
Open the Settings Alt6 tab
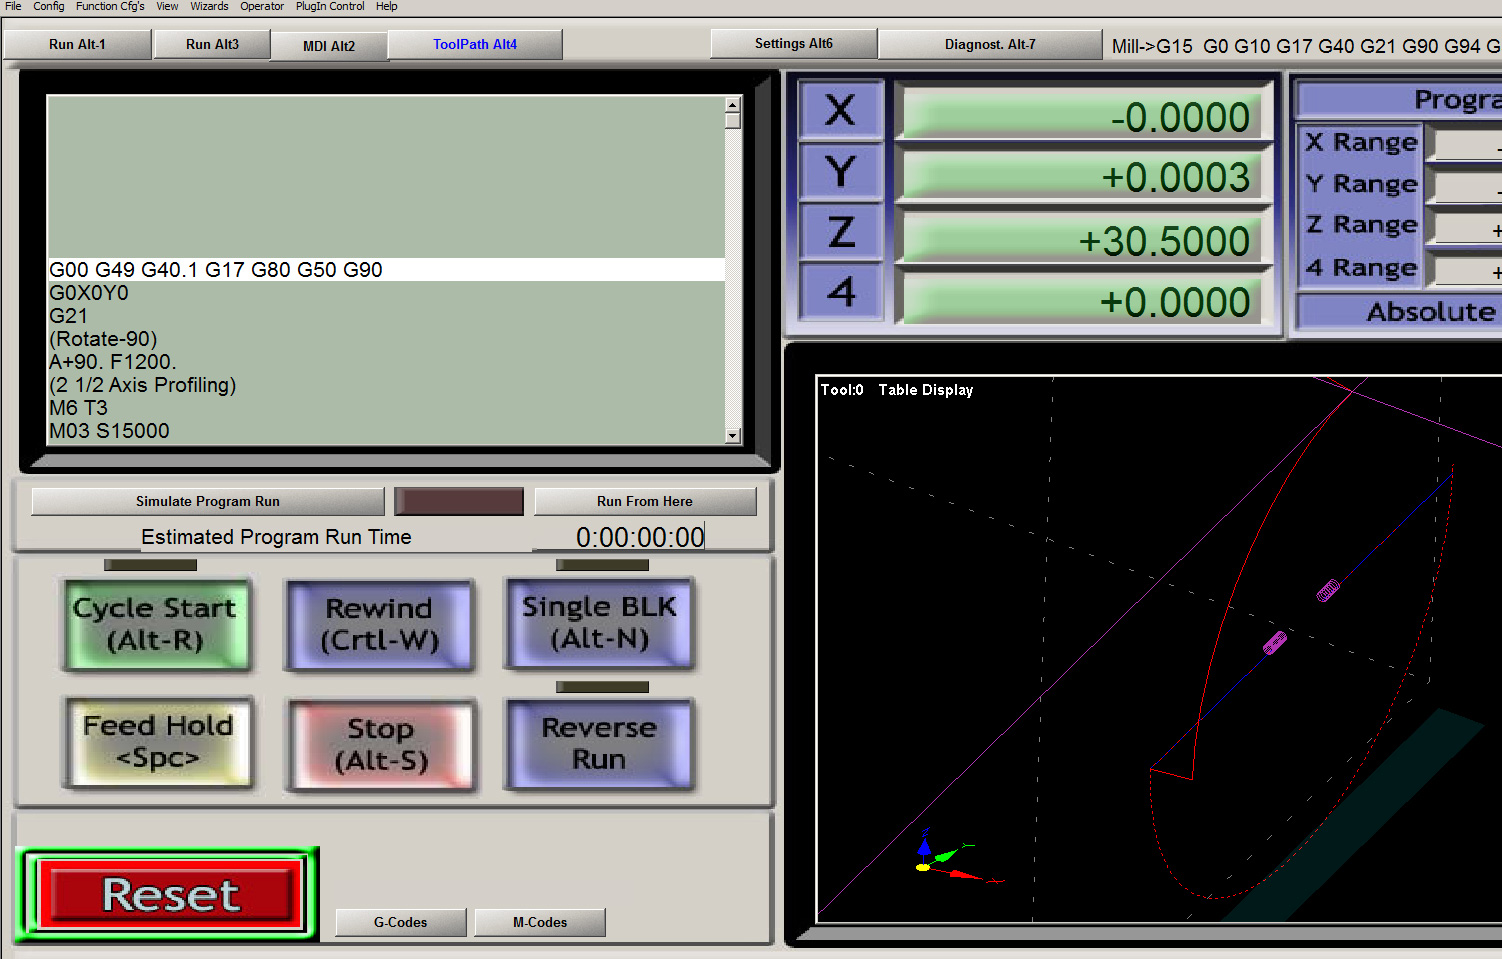point(793,44)
